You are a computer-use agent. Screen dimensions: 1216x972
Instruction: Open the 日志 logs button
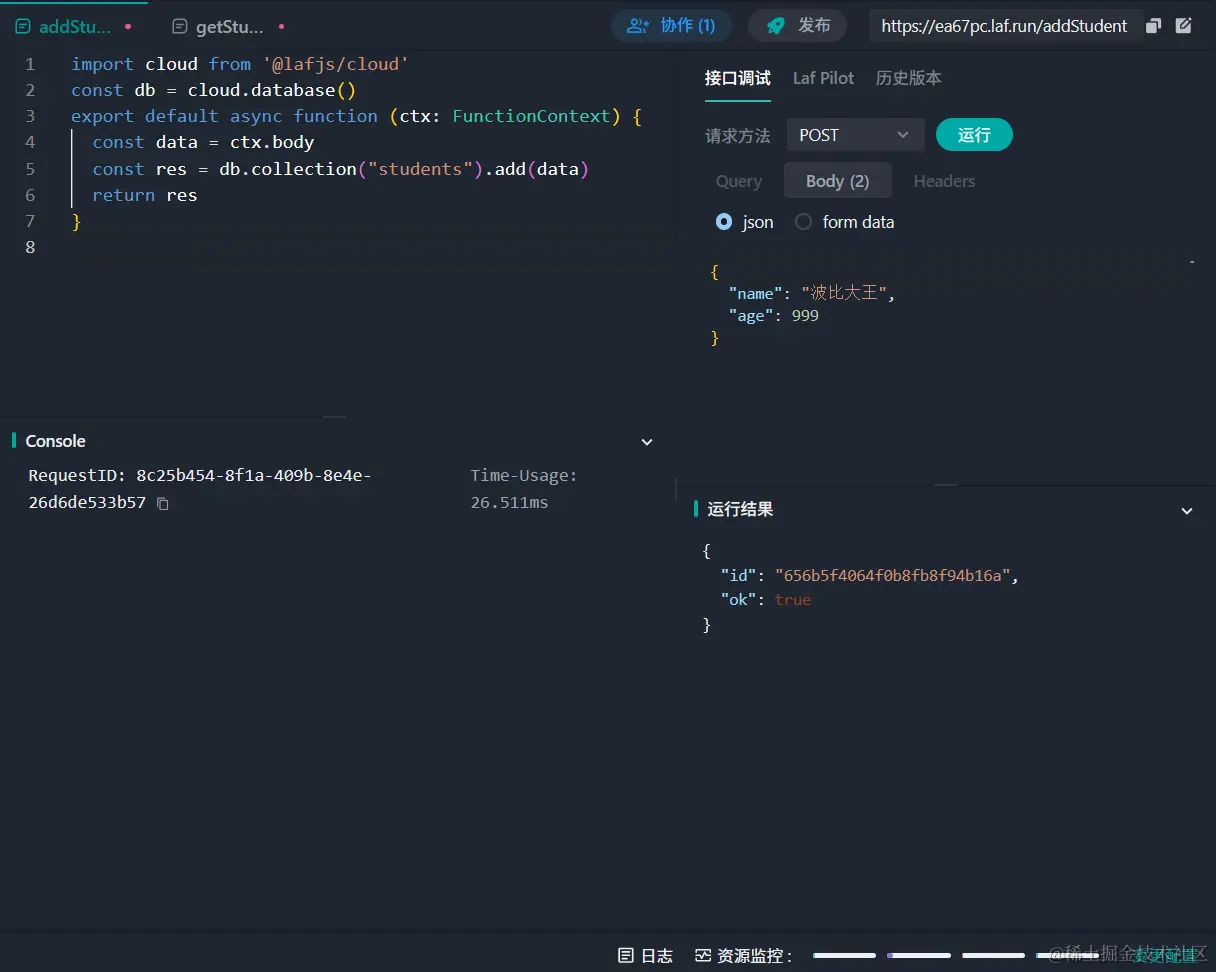645,955
